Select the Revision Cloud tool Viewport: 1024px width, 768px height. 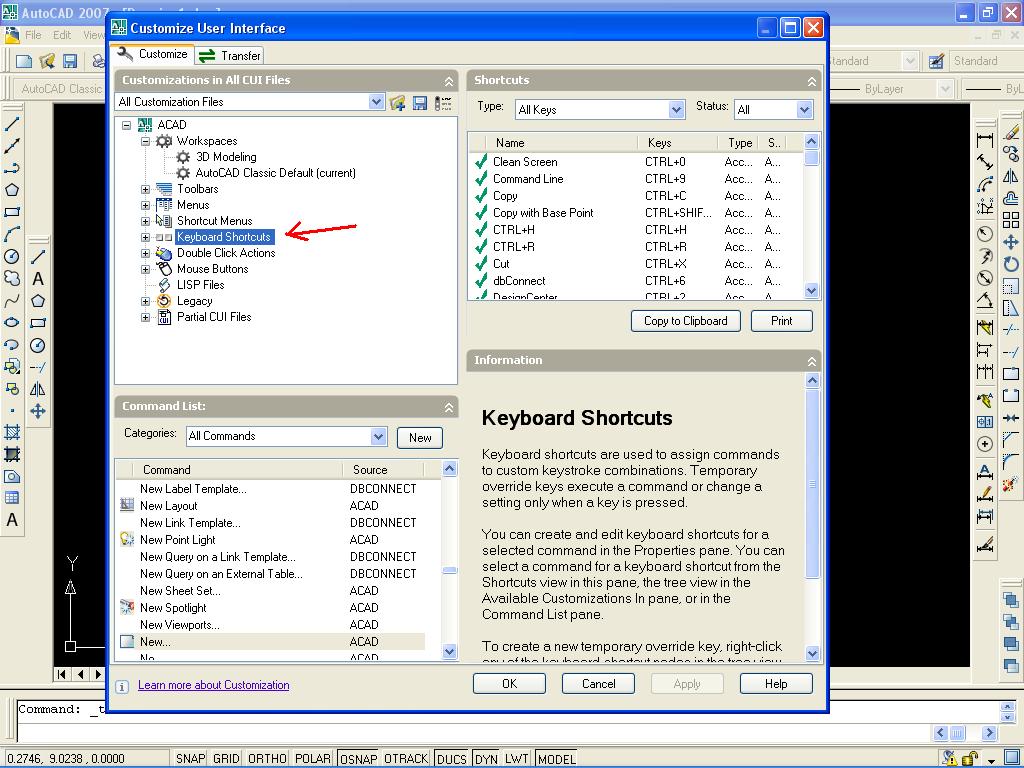12,278
